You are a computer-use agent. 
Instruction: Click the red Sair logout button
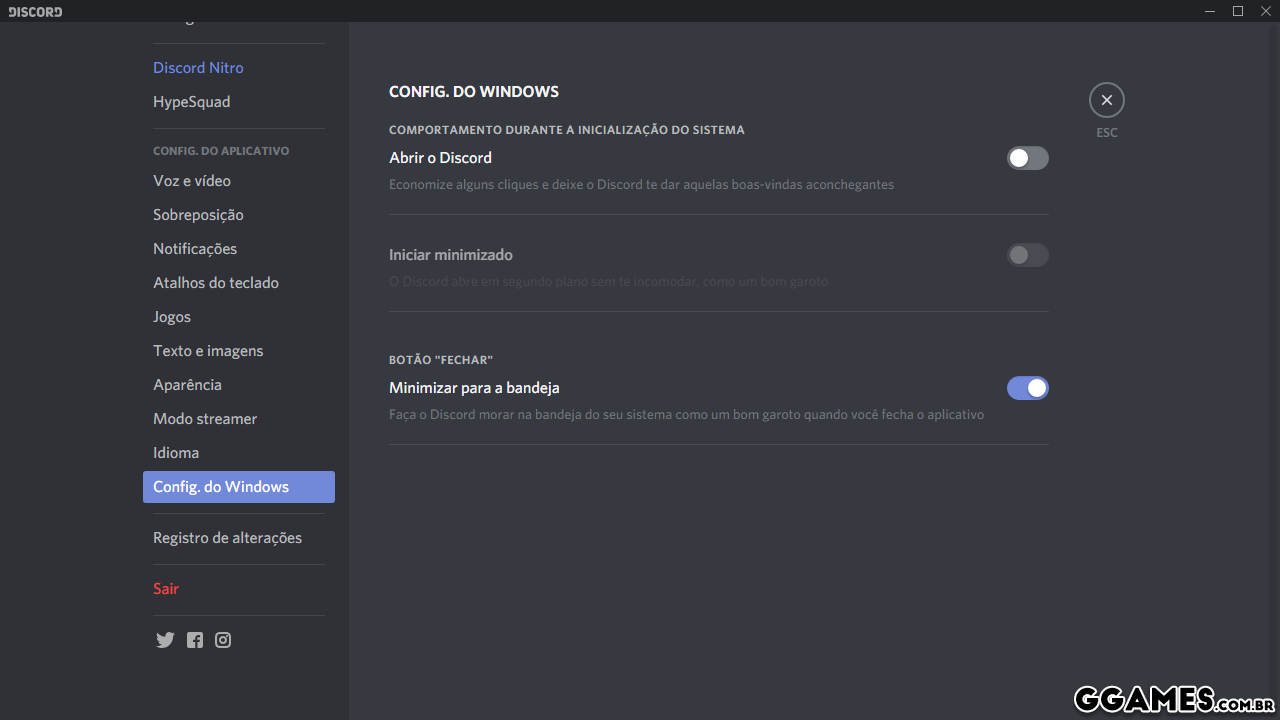(166, 589)
